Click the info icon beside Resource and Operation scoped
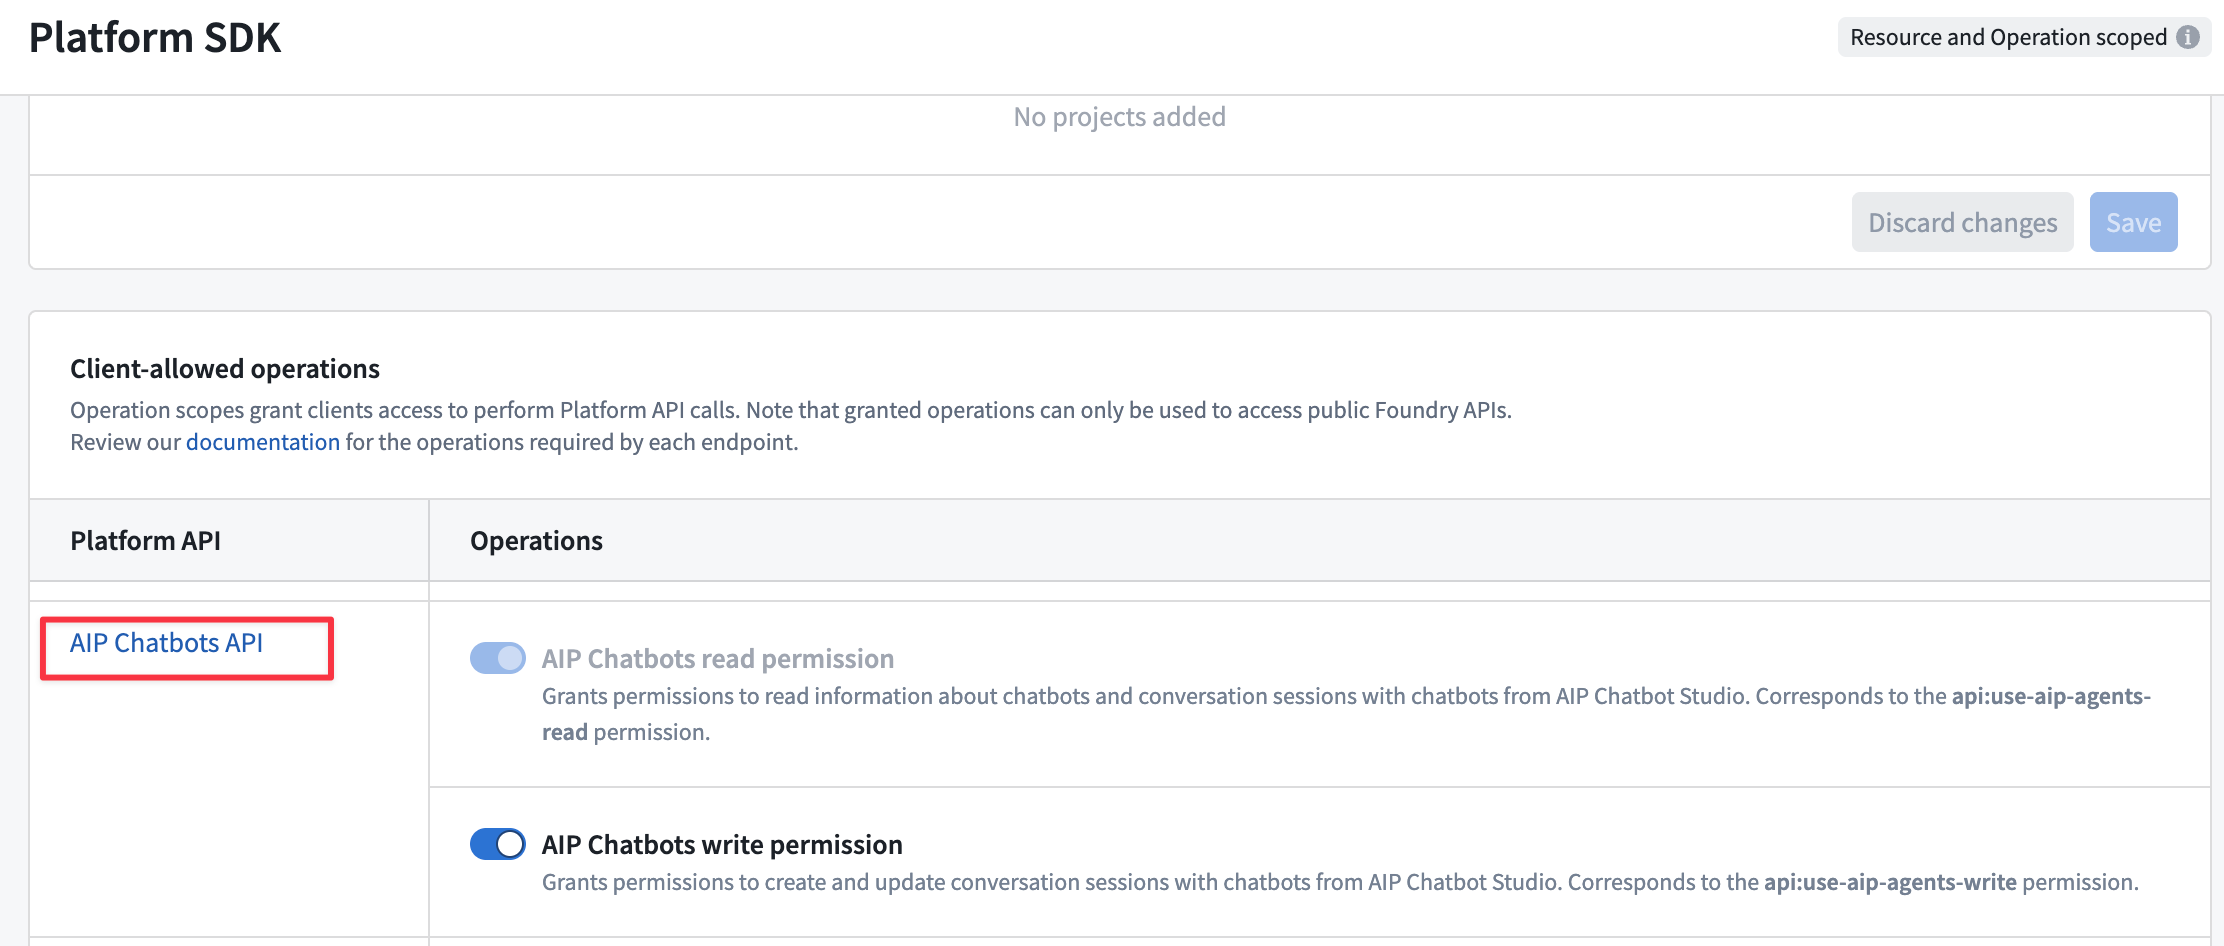Image resolution: width=2224 pixels, height=946 pixels. pyautogui.click(x=2190, y=36)
